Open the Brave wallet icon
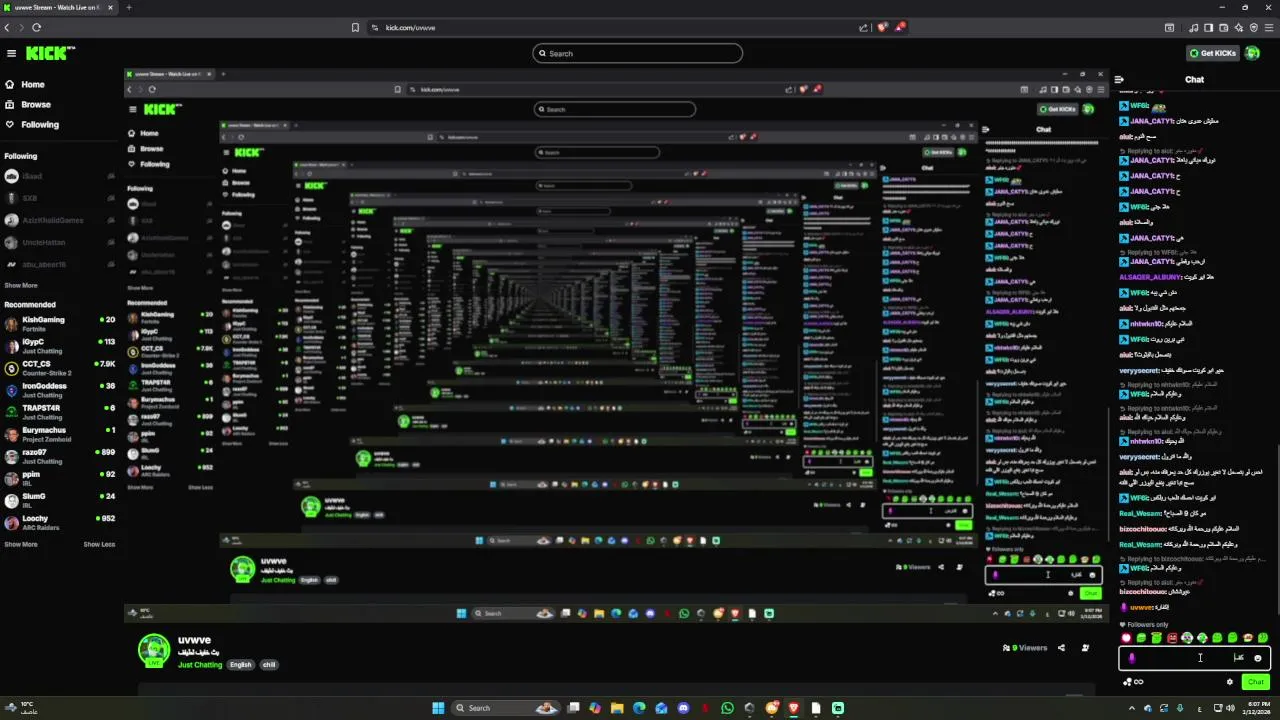Screen dimensions: 1280x720 pos(1224,28)
